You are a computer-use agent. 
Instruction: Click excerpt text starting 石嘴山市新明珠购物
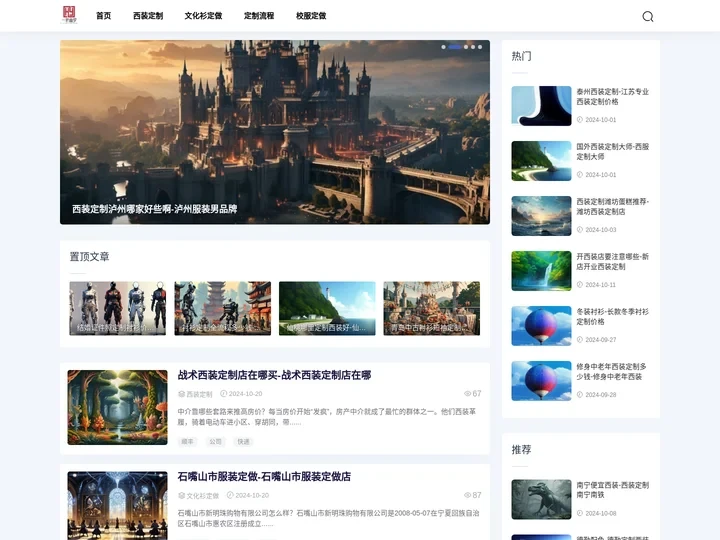click(x=328, y=518)
